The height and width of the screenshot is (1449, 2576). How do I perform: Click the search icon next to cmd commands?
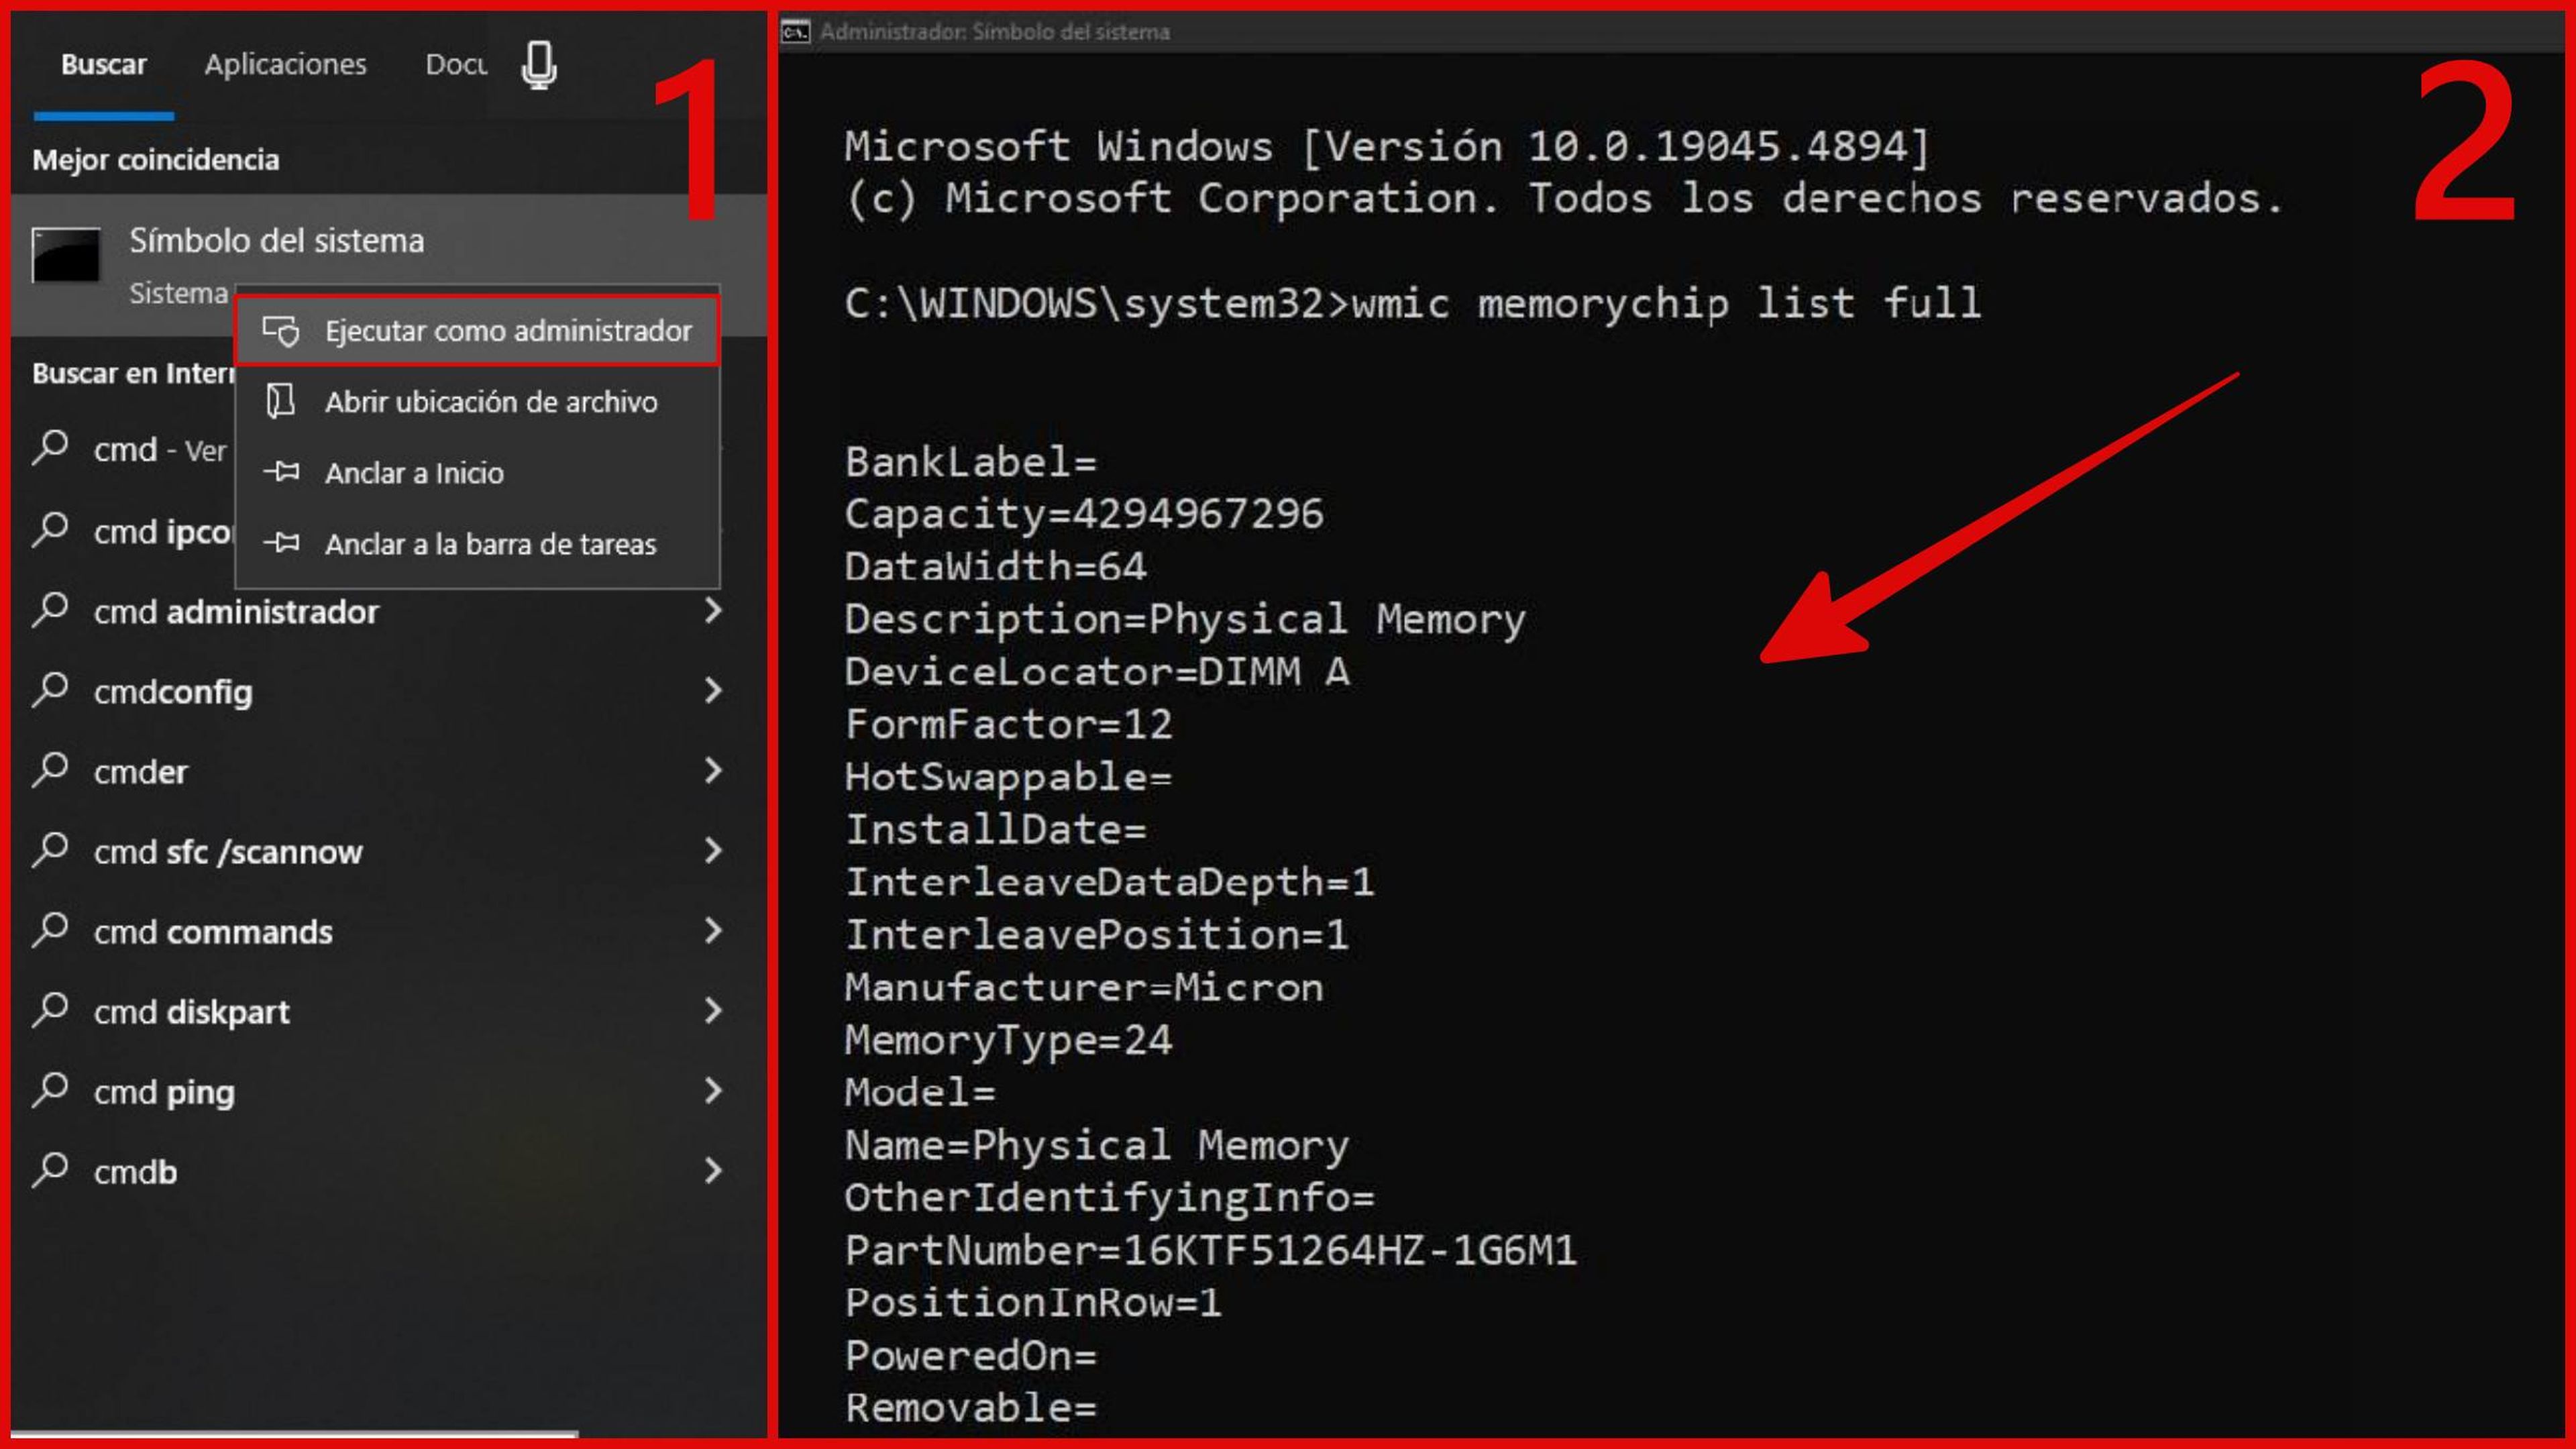[x=50, y=930]
